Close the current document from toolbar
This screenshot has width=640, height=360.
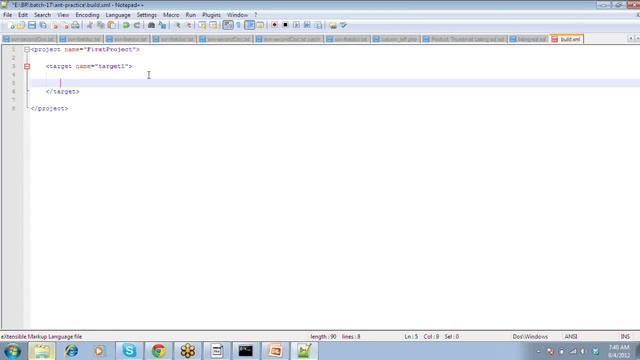(55, 25)
